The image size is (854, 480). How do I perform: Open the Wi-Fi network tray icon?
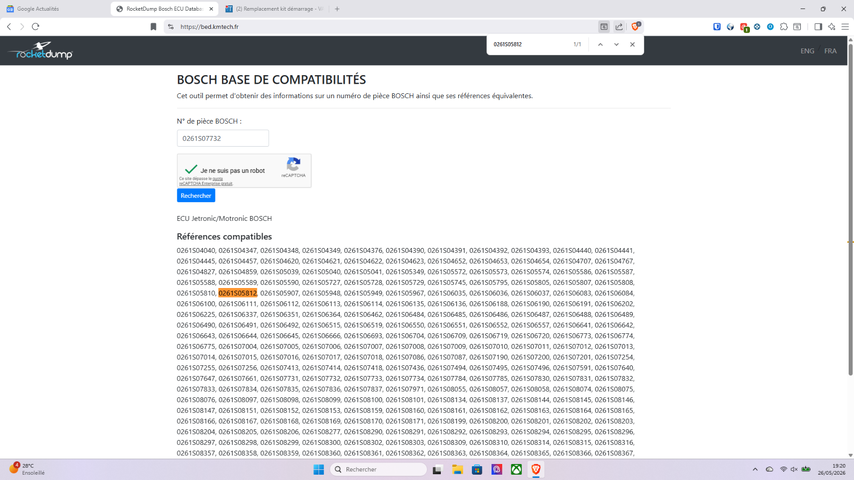click(x=783, y=469)
